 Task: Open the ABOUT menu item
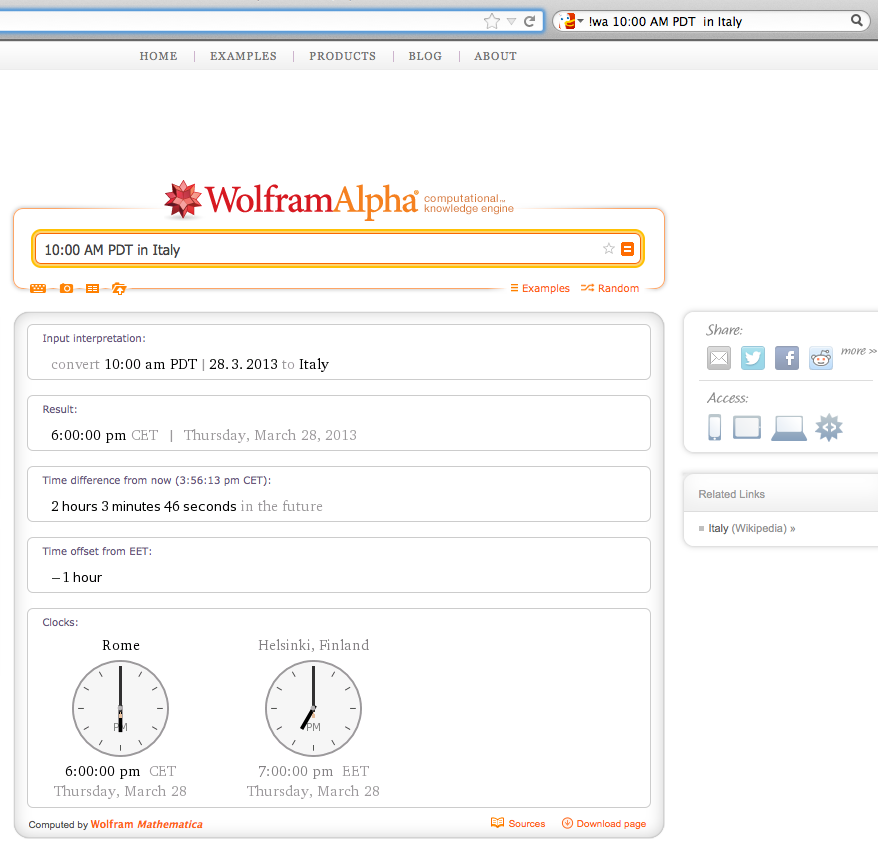tap(495, 56)
